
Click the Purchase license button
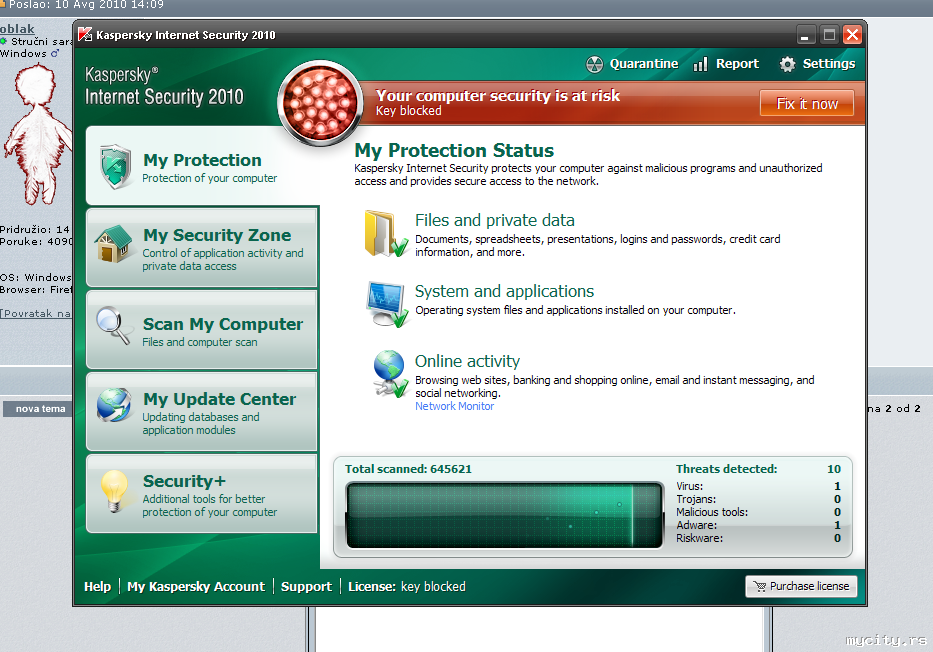click(x=801, y=587)
